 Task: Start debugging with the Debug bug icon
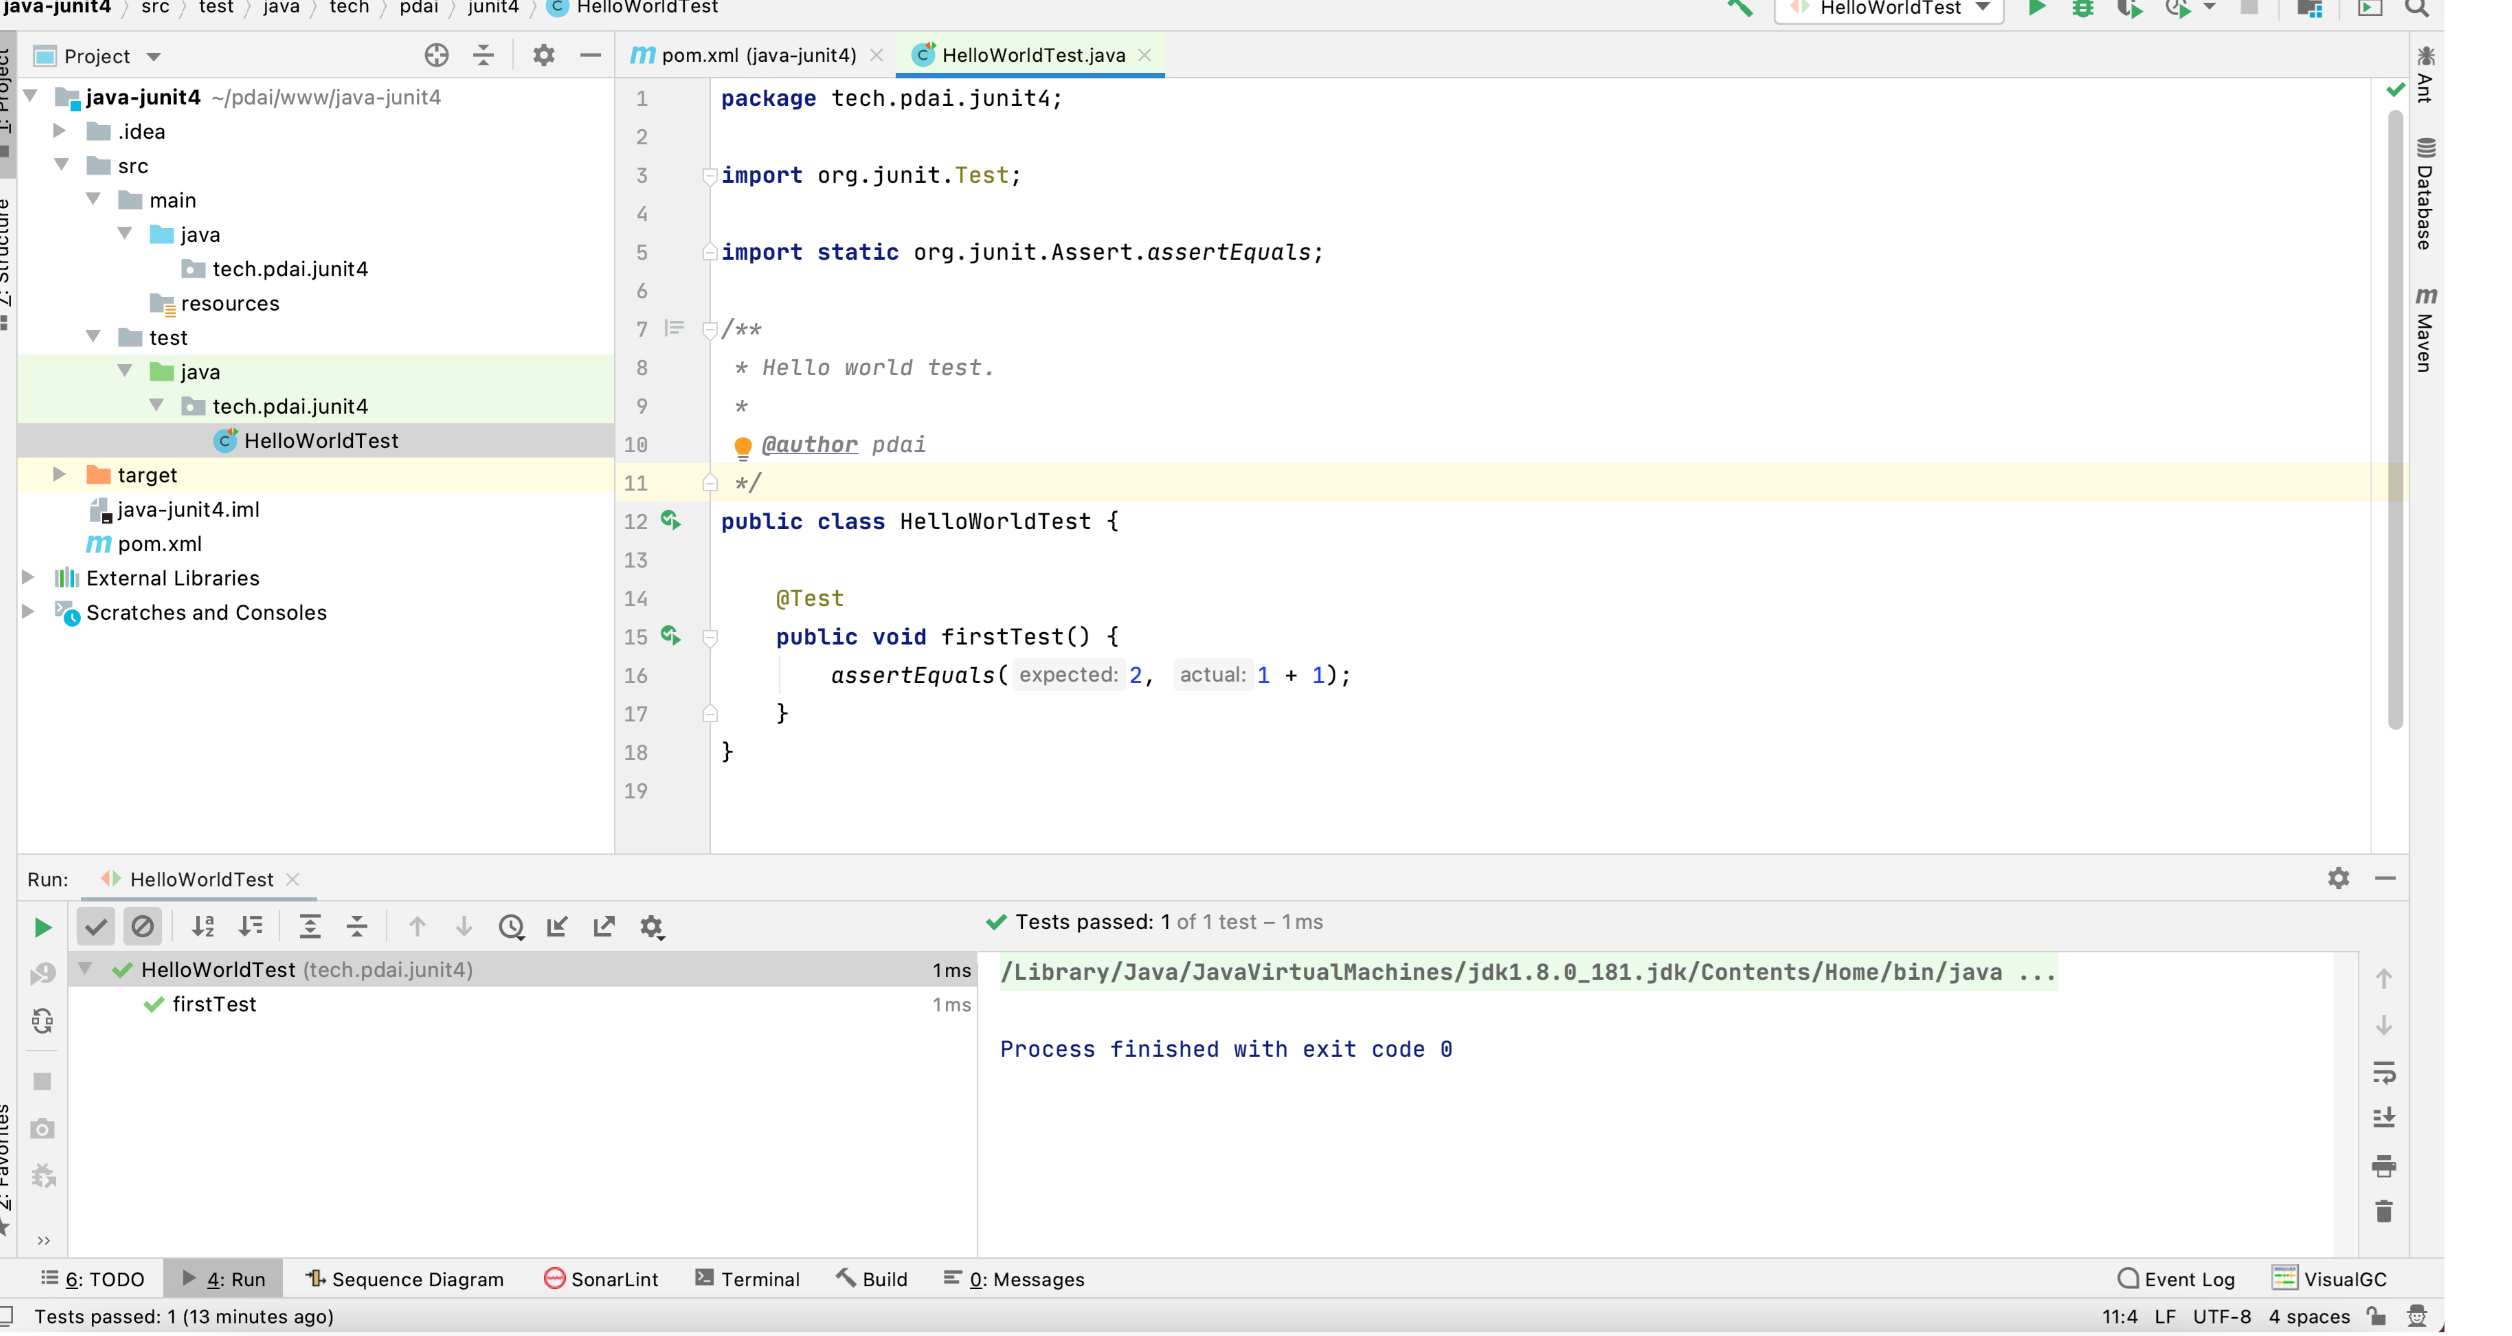pyautogui.click(x=2082, y=8)
